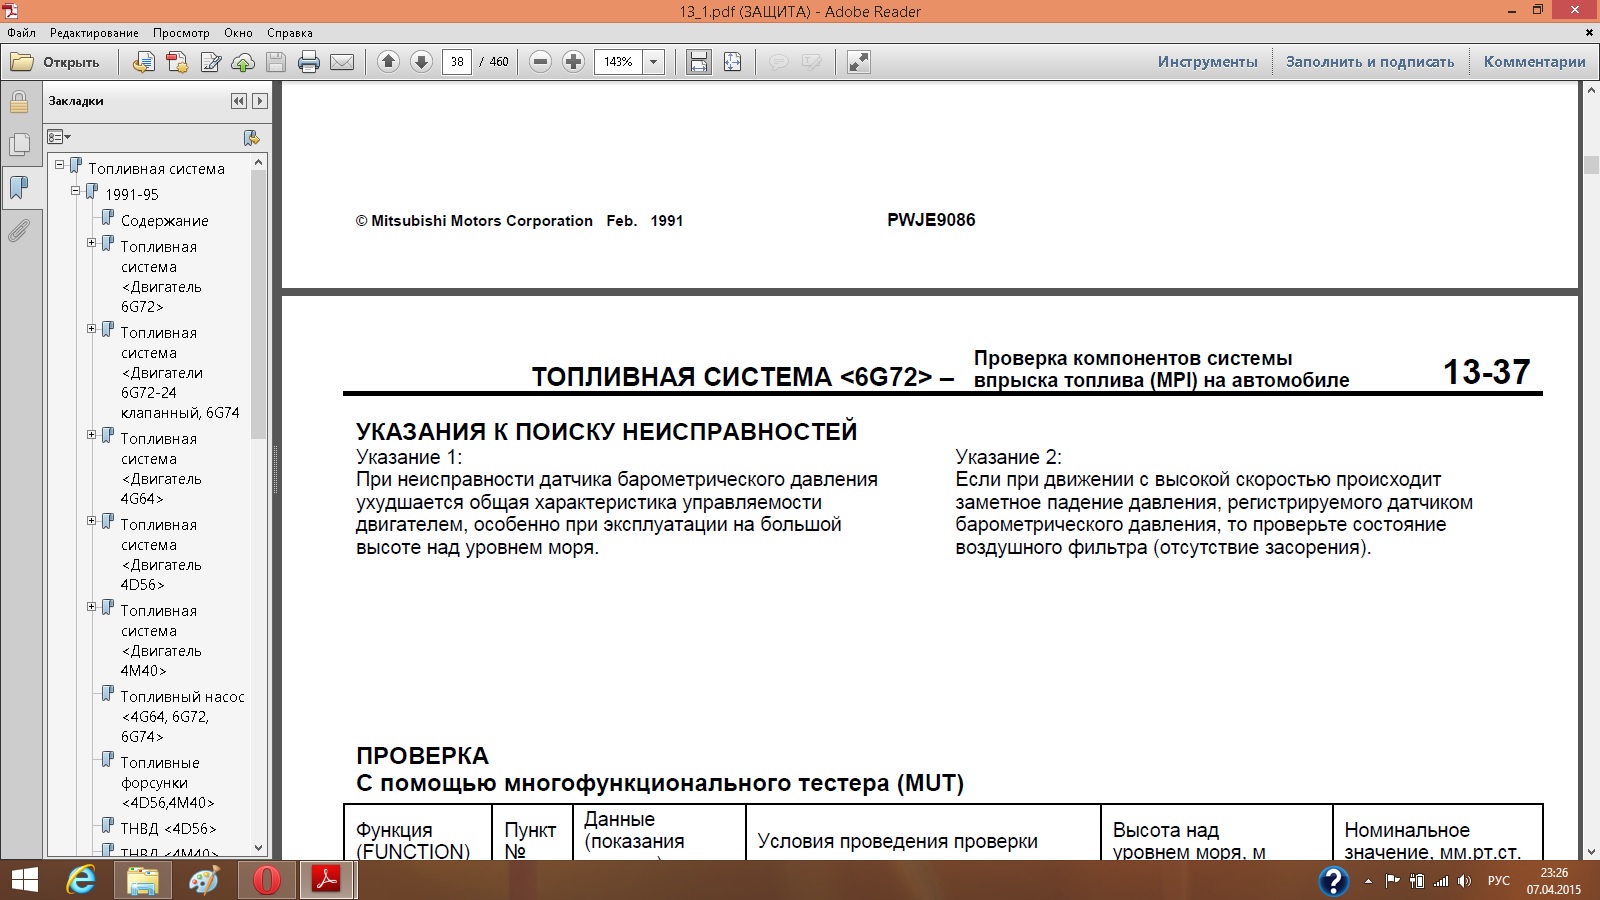Viewport: 1600px width, 900px height.
Task: Click the Инструменты pane button
Action: point(1207,62)
